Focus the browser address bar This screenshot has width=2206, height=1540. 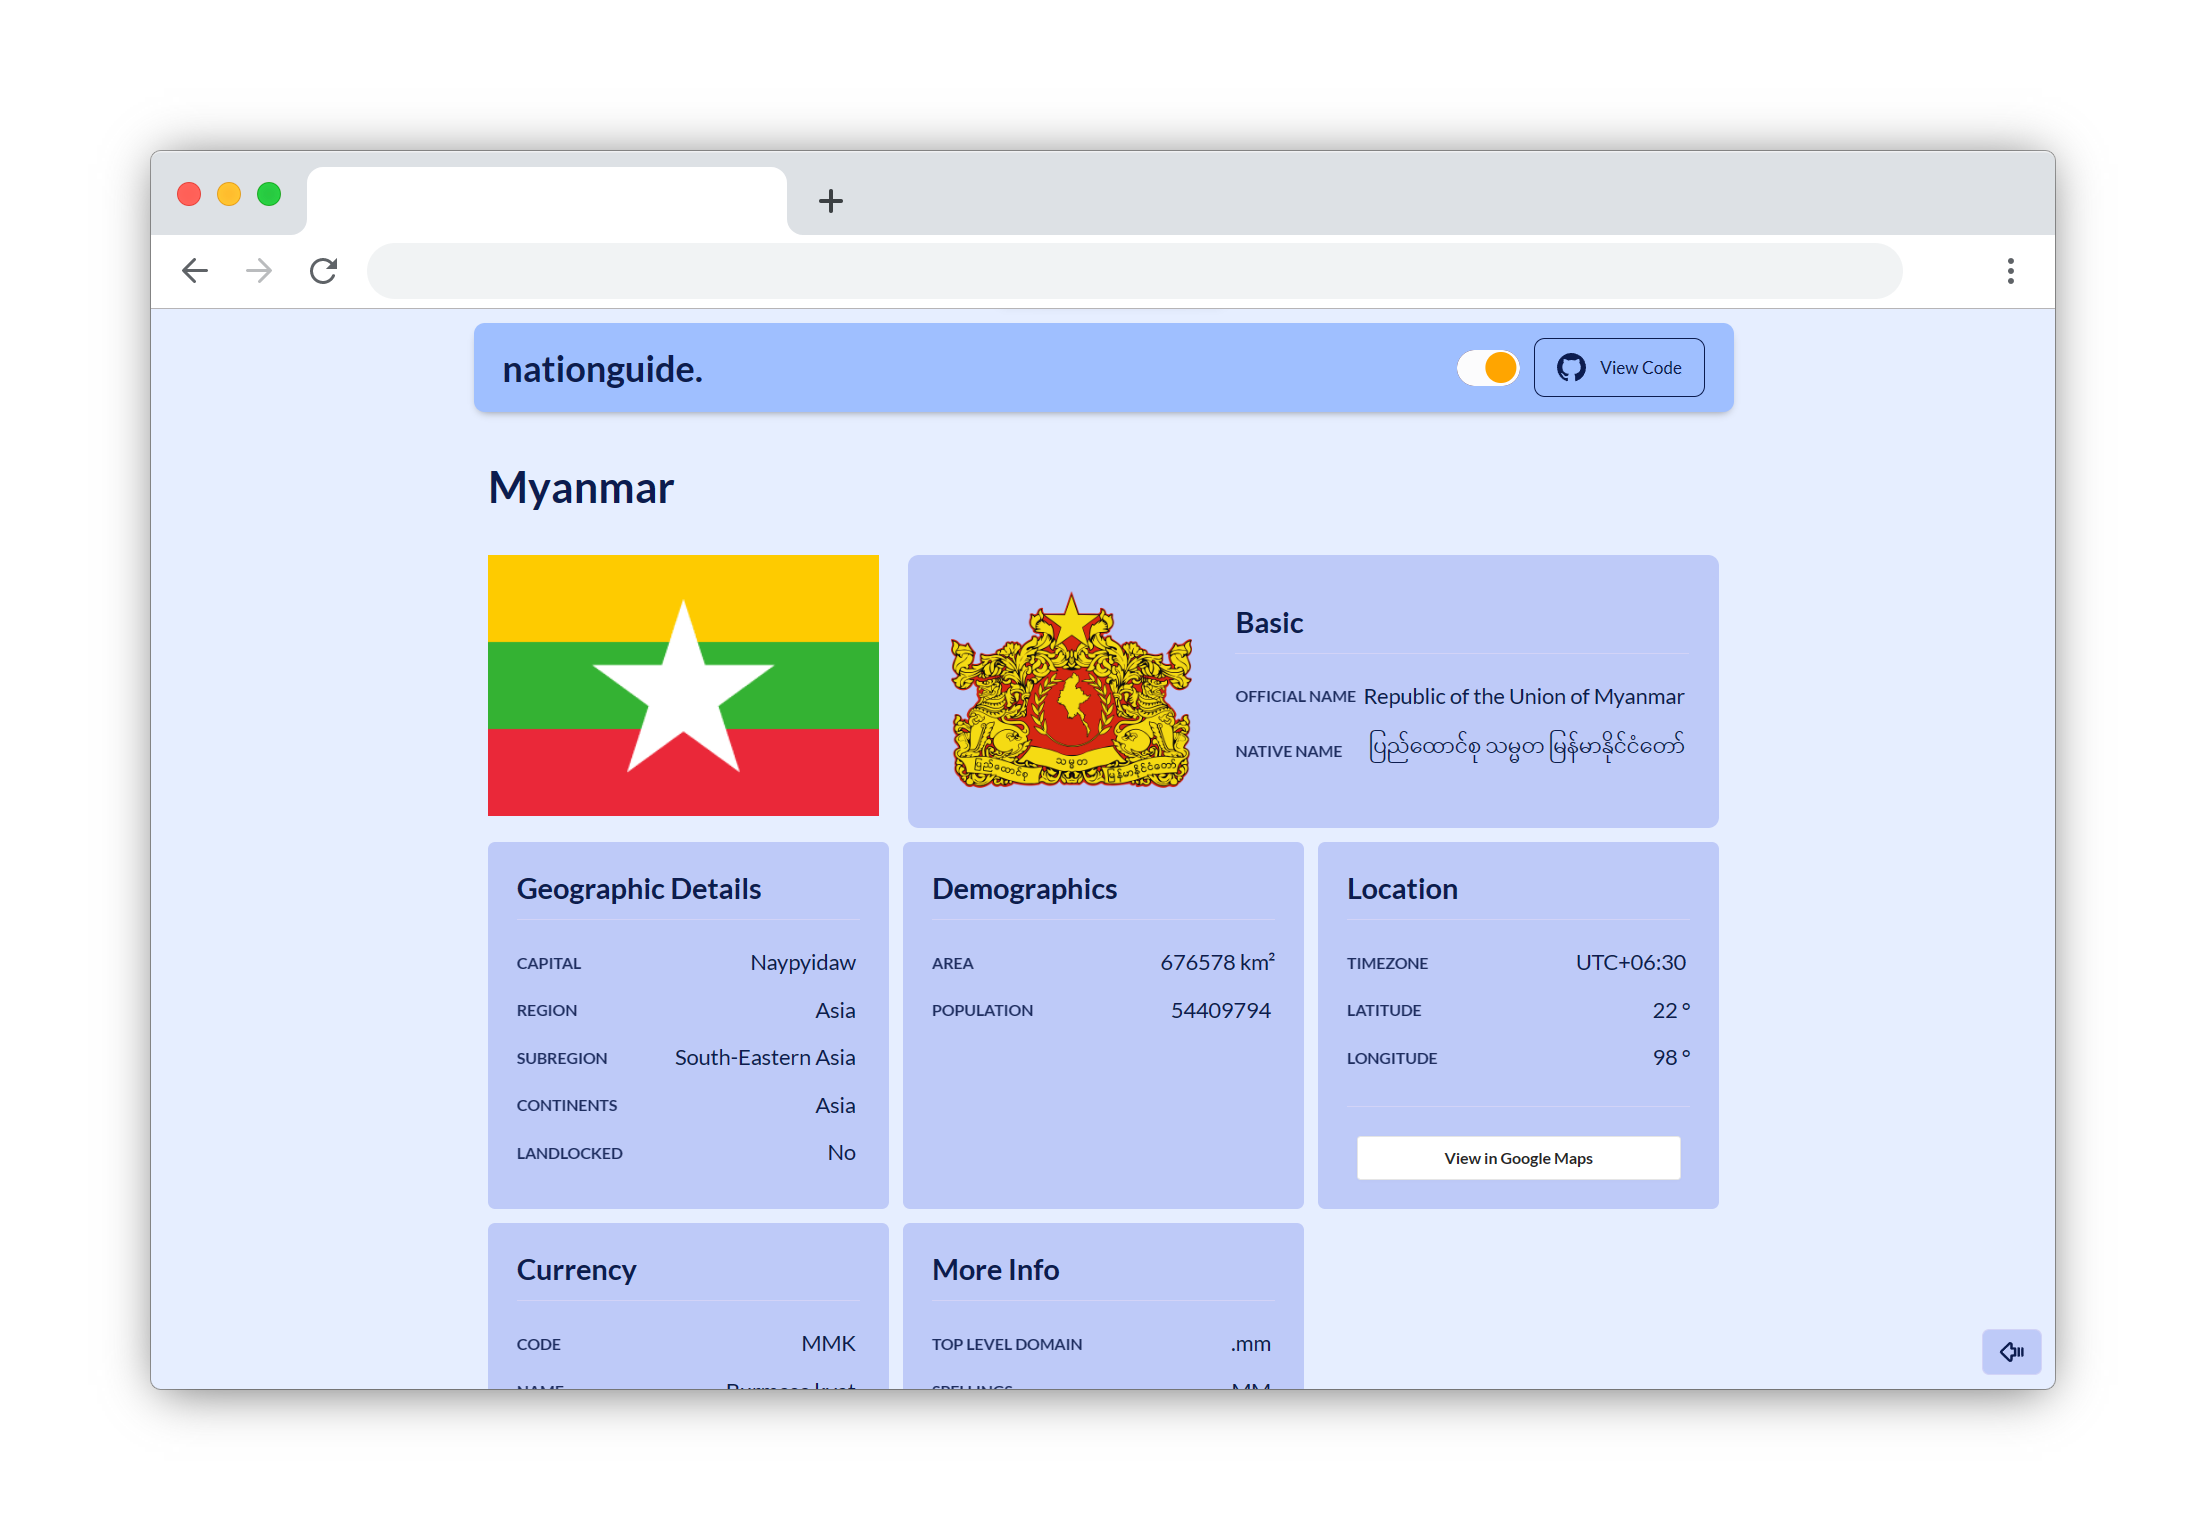(1134, 271)
